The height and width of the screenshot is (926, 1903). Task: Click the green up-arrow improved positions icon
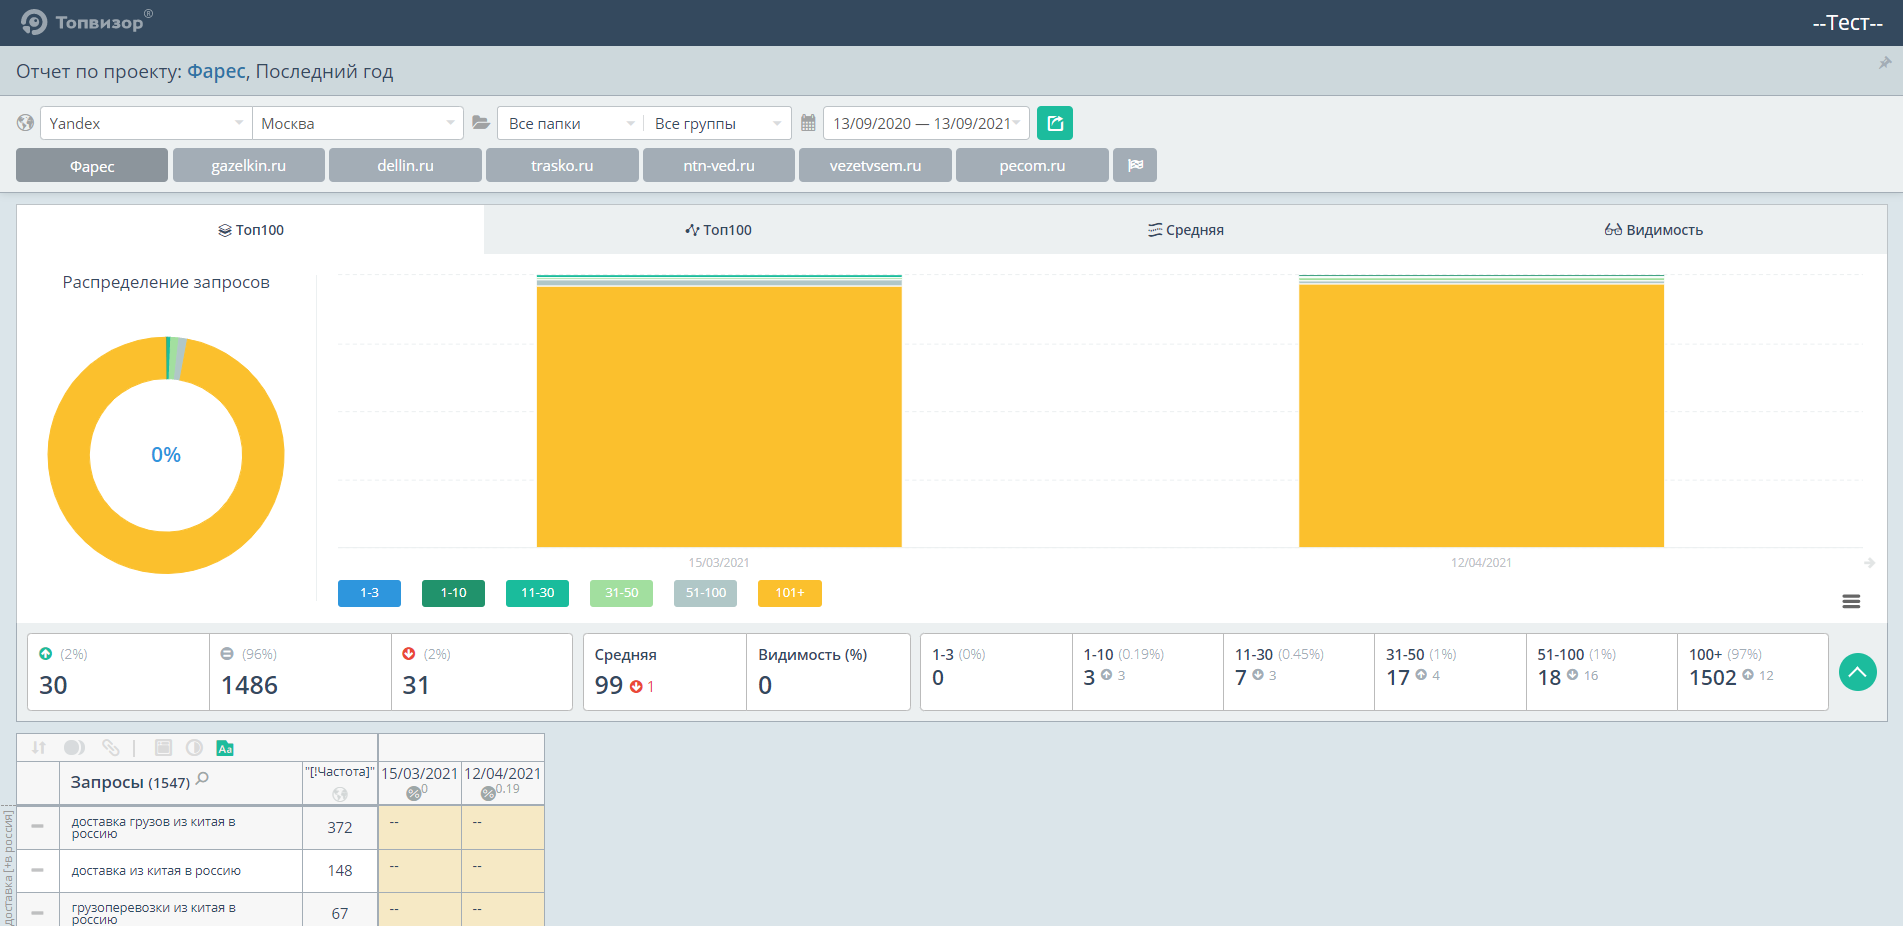[x=45, y=654]
